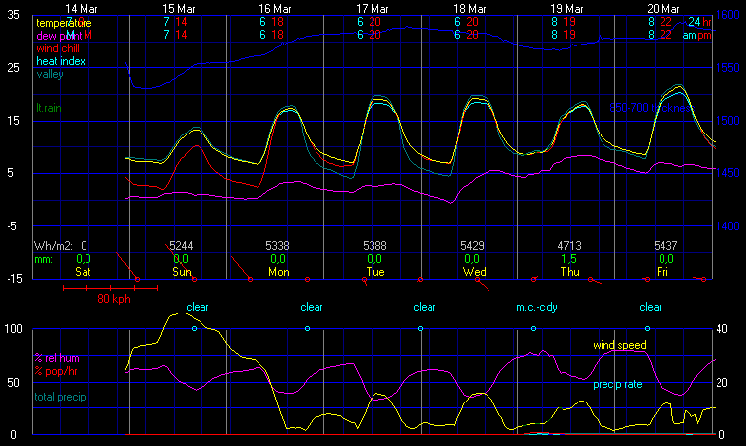Screen dimensions: 746x446
Task: Click the Thu 1.5 mm rainfall value
Action: [568, 258]
